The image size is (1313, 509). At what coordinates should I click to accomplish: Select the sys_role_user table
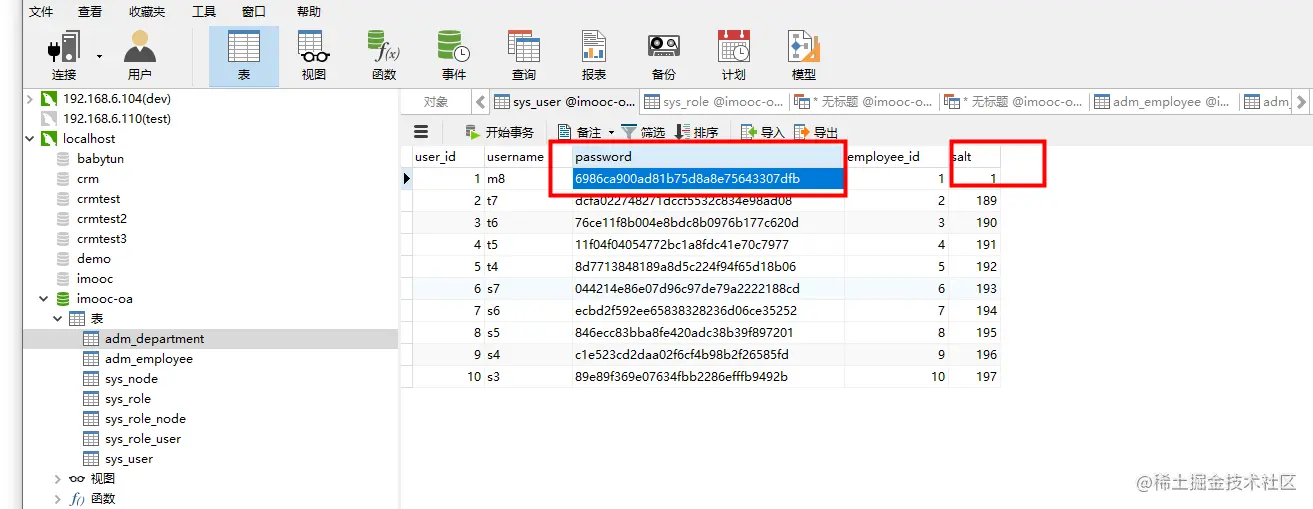143,439
